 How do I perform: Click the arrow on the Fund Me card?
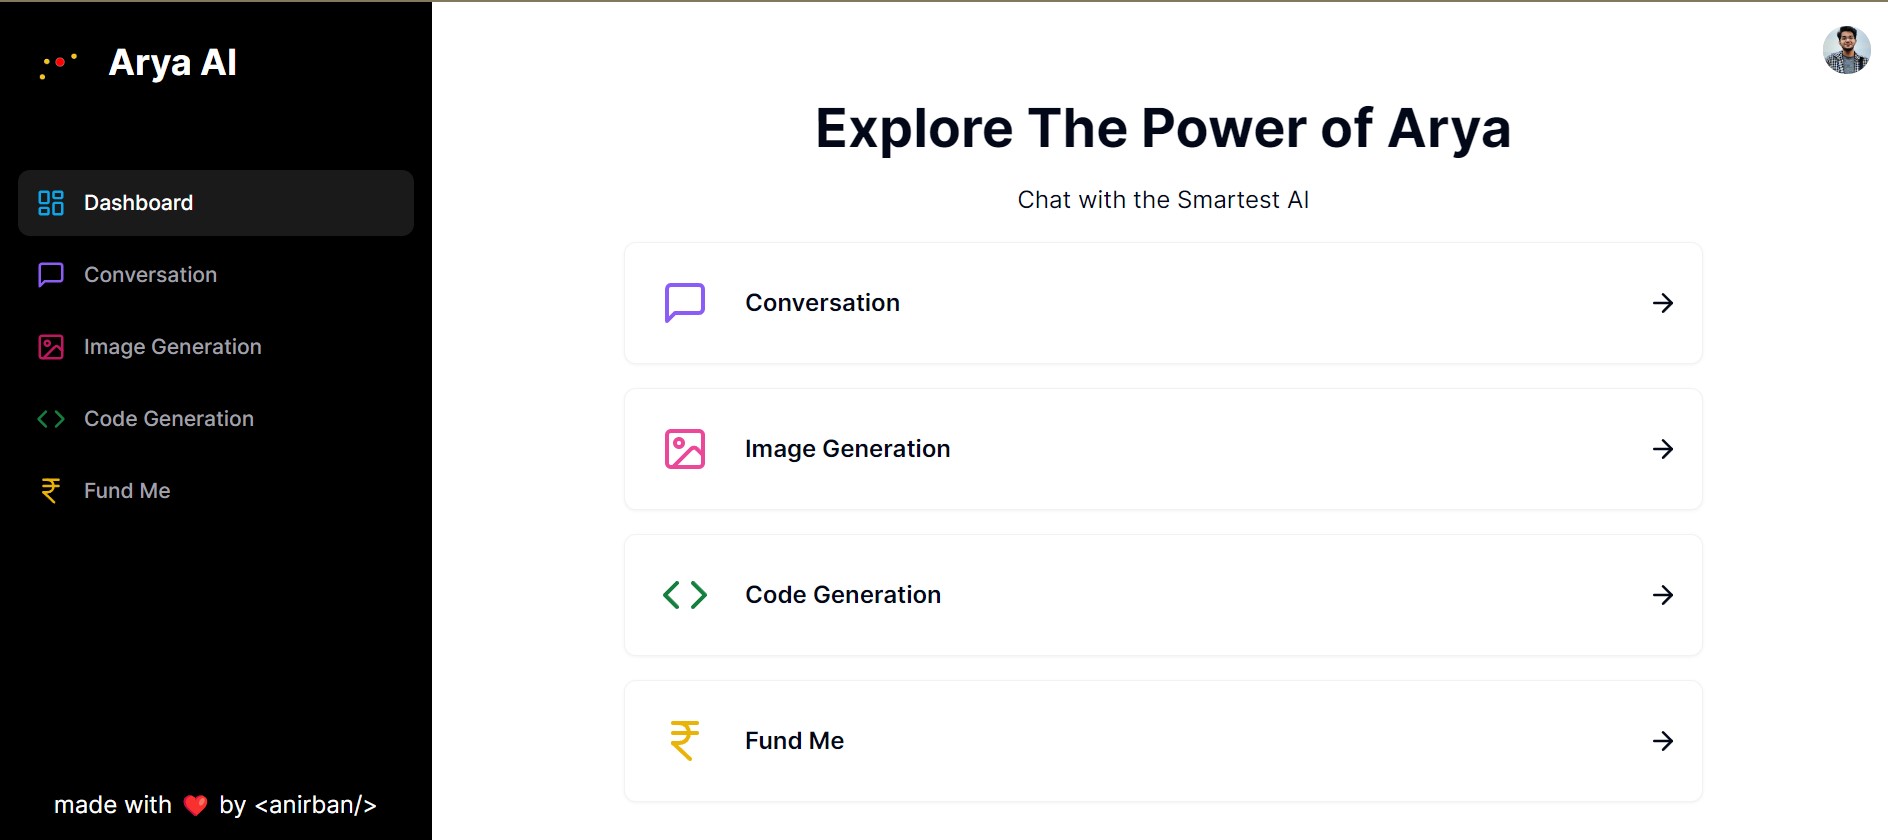[1663, 741]
